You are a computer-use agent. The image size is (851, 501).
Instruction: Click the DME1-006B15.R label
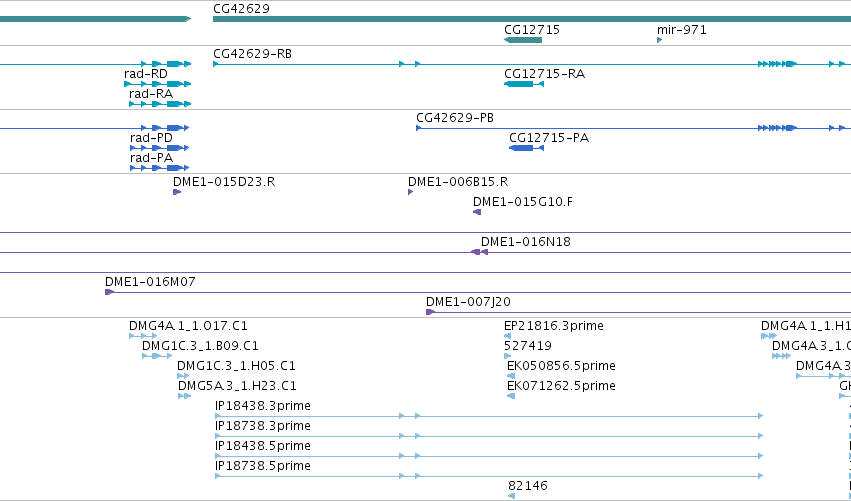click(x=458, y=182)
